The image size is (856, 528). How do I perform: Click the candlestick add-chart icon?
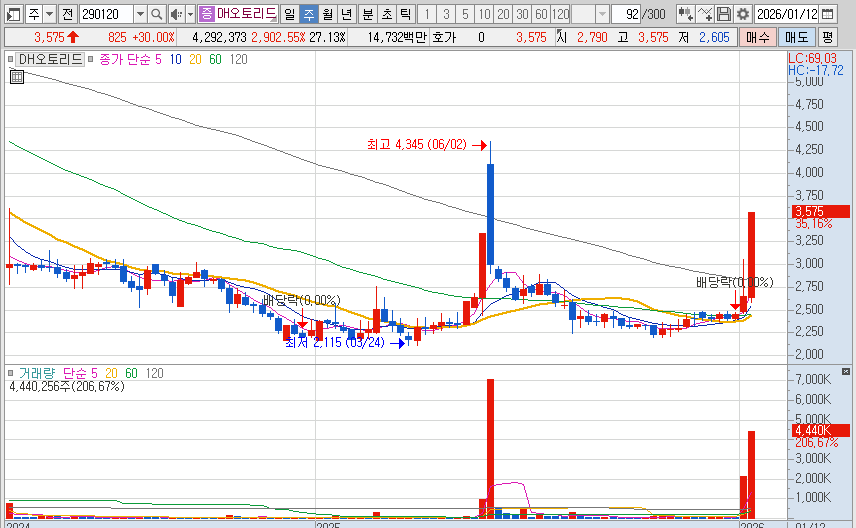click(x=685, y=14)
